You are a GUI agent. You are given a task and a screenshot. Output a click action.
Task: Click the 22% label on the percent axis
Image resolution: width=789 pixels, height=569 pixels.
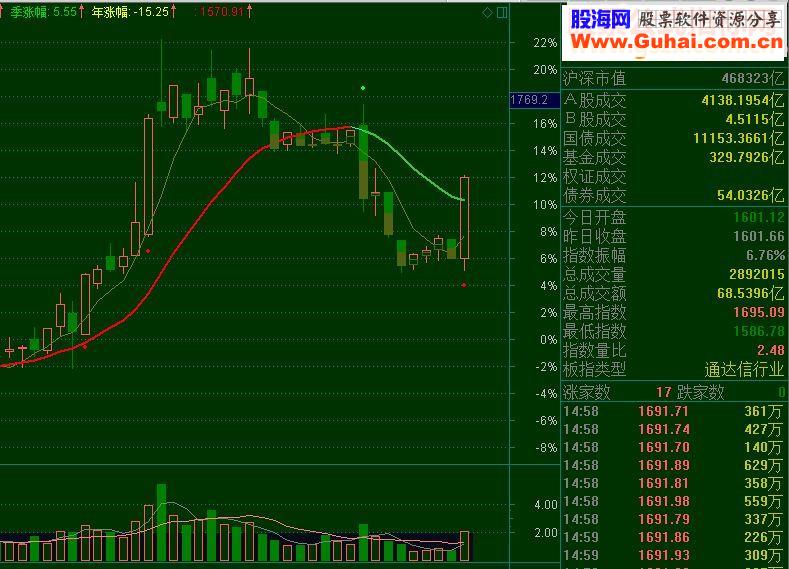pyautogui.click(x=545, y=43)
